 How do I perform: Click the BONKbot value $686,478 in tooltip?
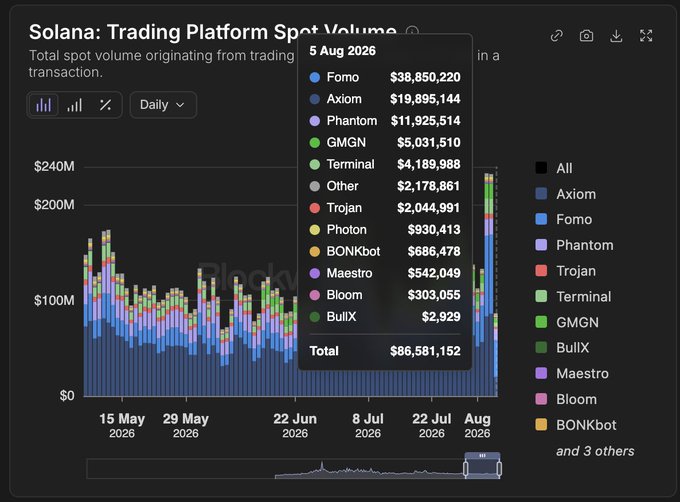[x=434, y=251]
